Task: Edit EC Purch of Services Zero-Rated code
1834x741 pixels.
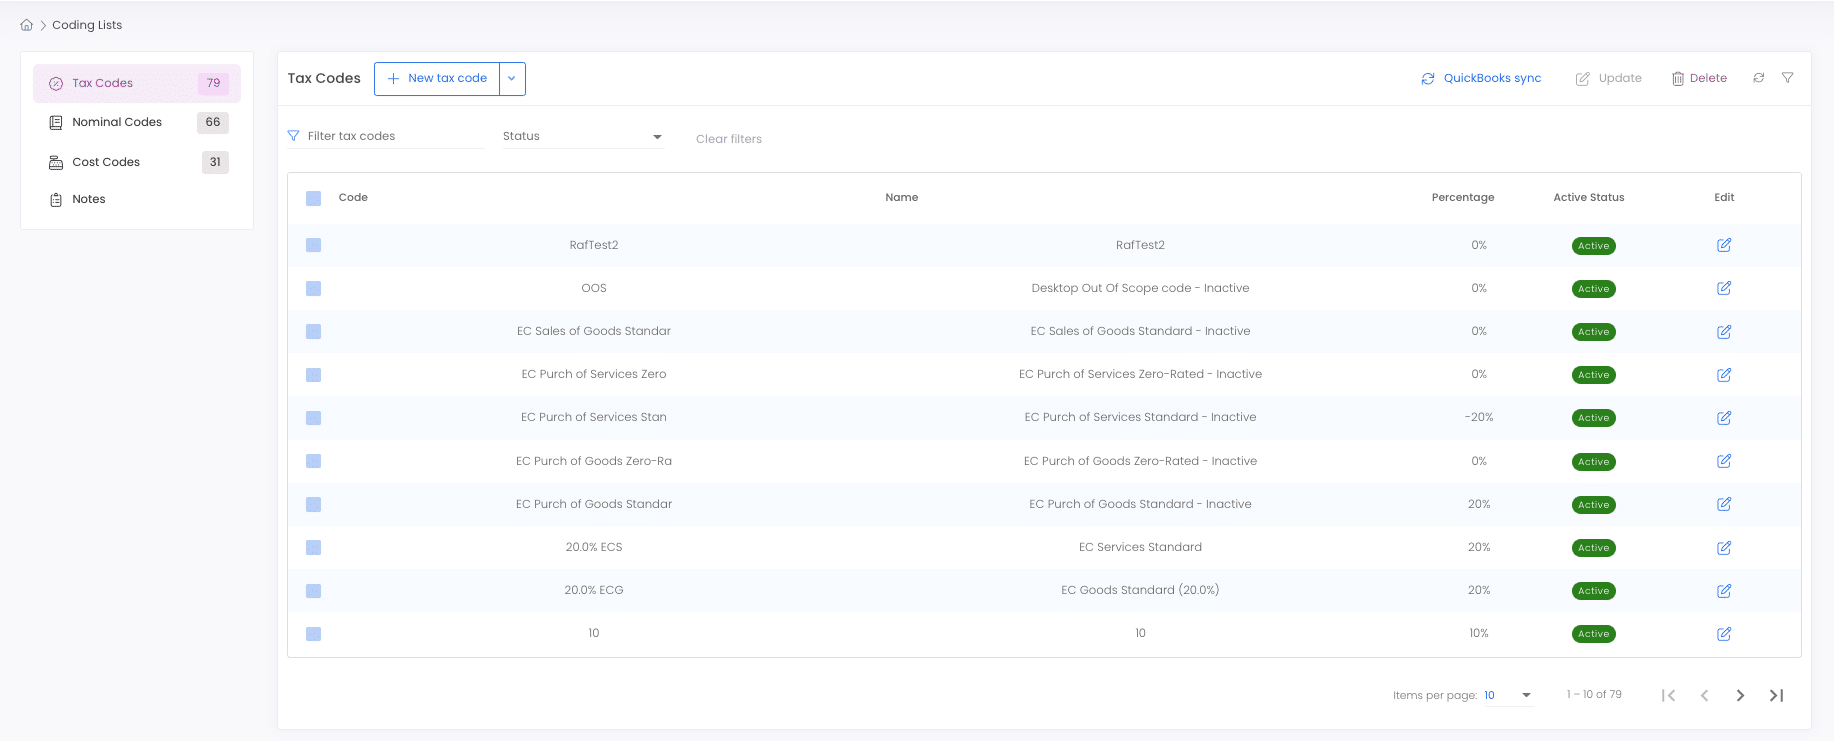Action: click(x=1724, y=375)
